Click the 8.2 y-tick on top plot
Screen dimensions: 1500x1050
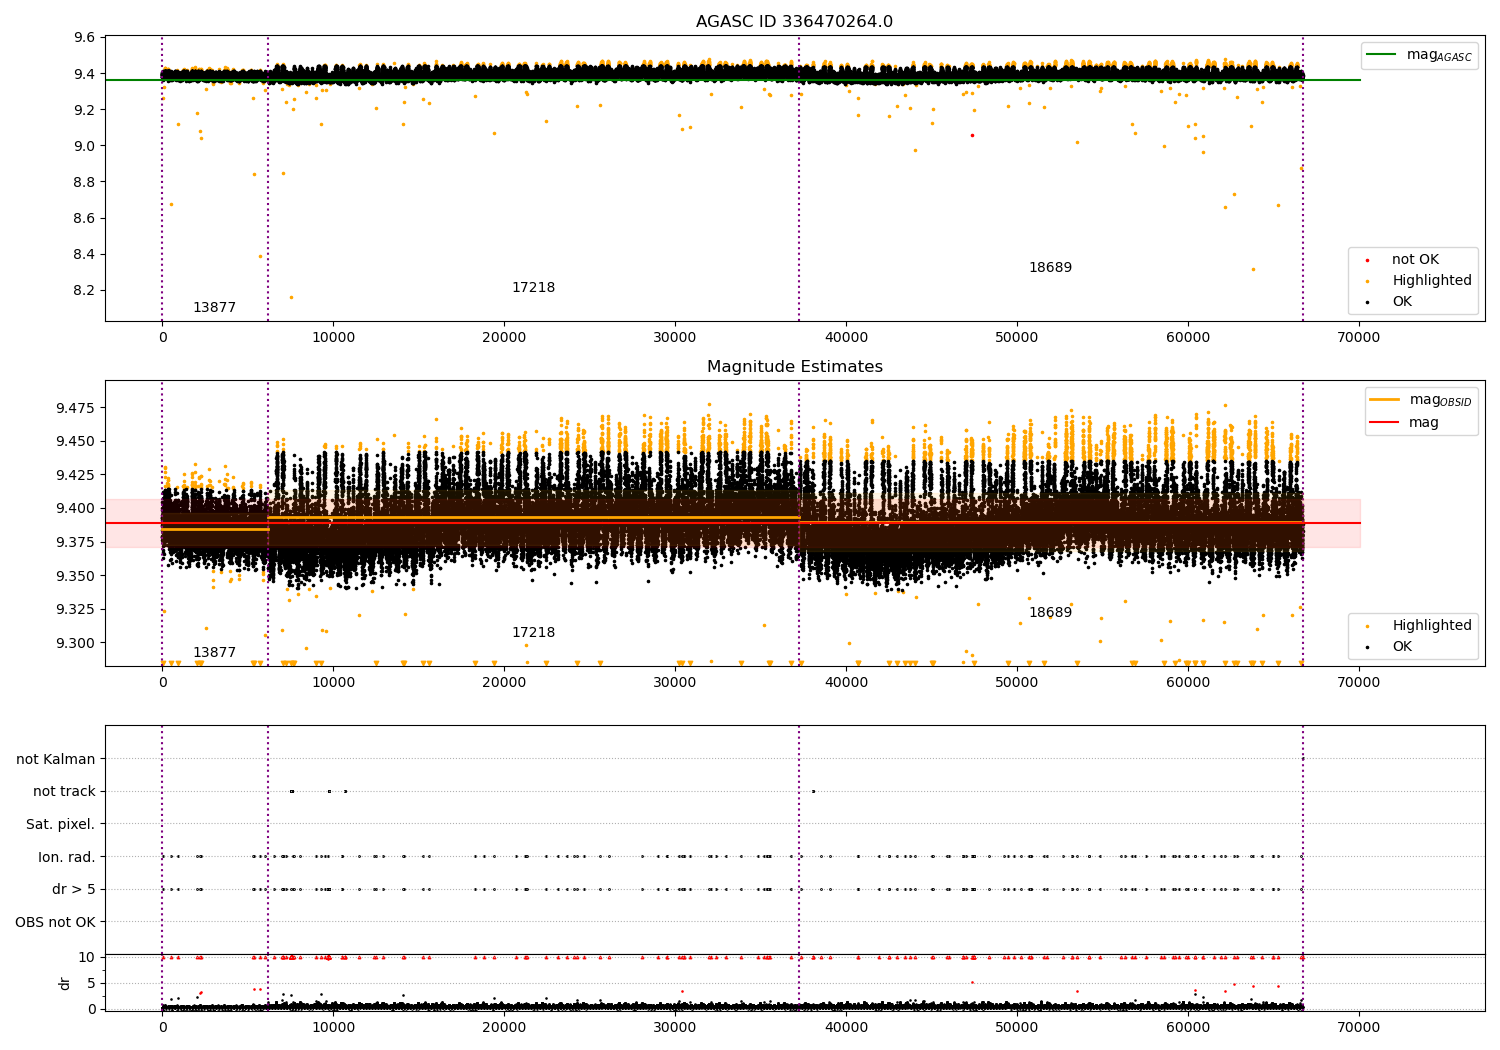pyautogui.click(x=85, y=291)
